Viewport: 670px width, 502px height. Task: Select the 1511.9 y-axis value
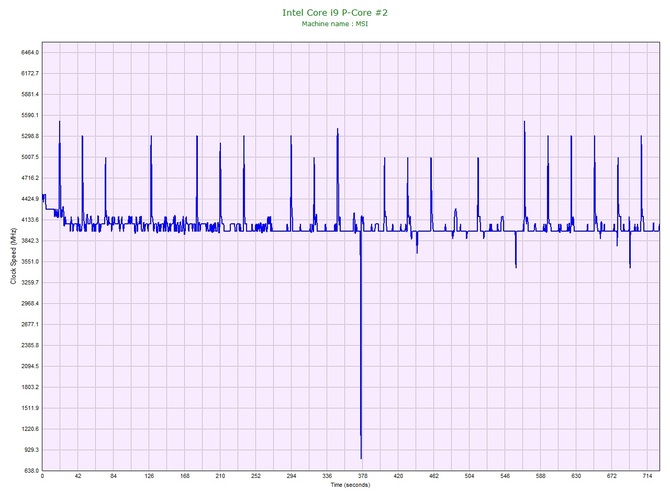pos(30,408)
